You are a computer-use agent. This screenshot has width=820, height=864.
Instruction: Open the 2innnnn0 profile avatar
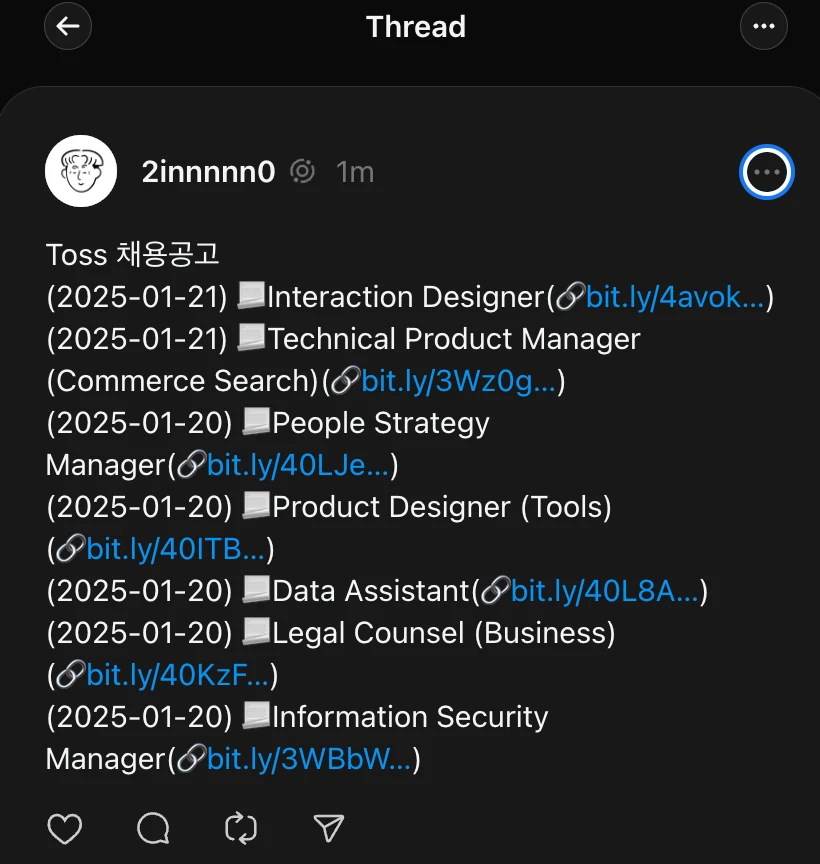(81, 171)
